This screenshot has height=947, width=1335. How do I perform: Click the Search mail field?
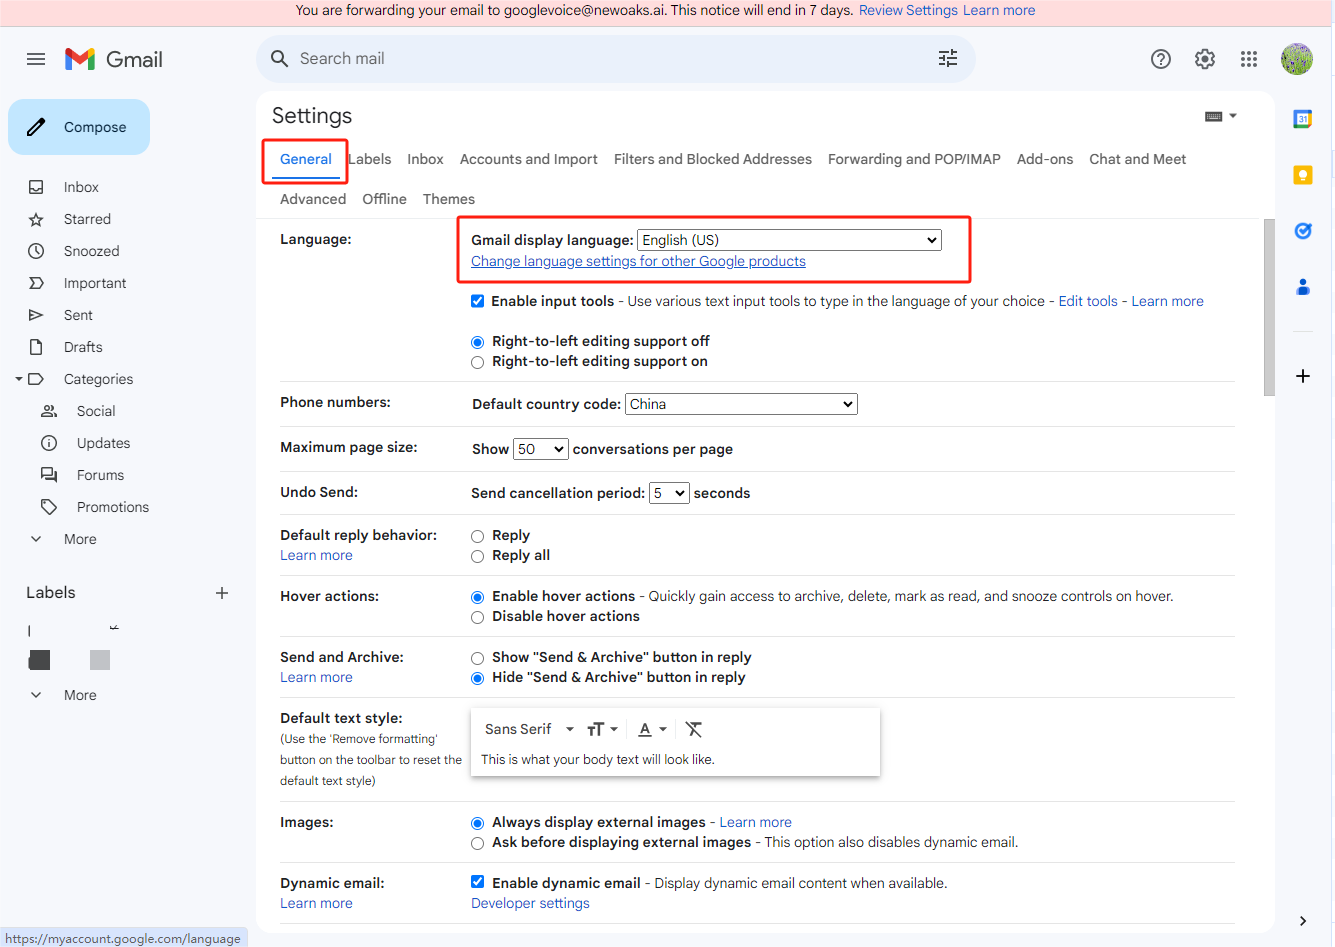click(x=600, y=59)
